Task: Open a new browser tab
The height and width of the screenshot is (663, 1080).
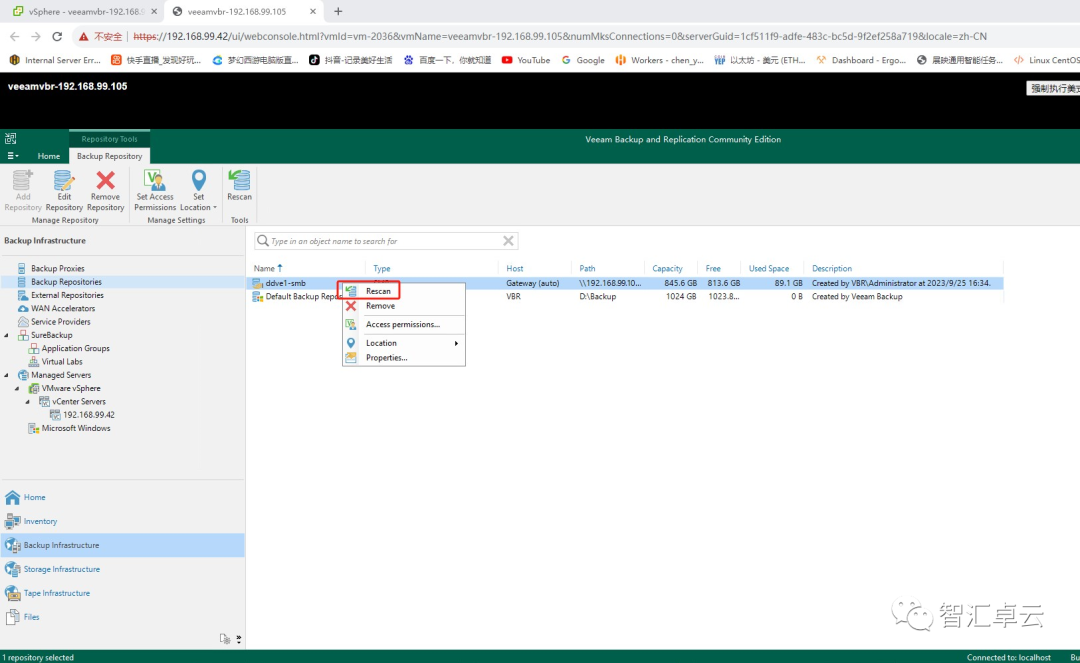Action: (338, 12)
